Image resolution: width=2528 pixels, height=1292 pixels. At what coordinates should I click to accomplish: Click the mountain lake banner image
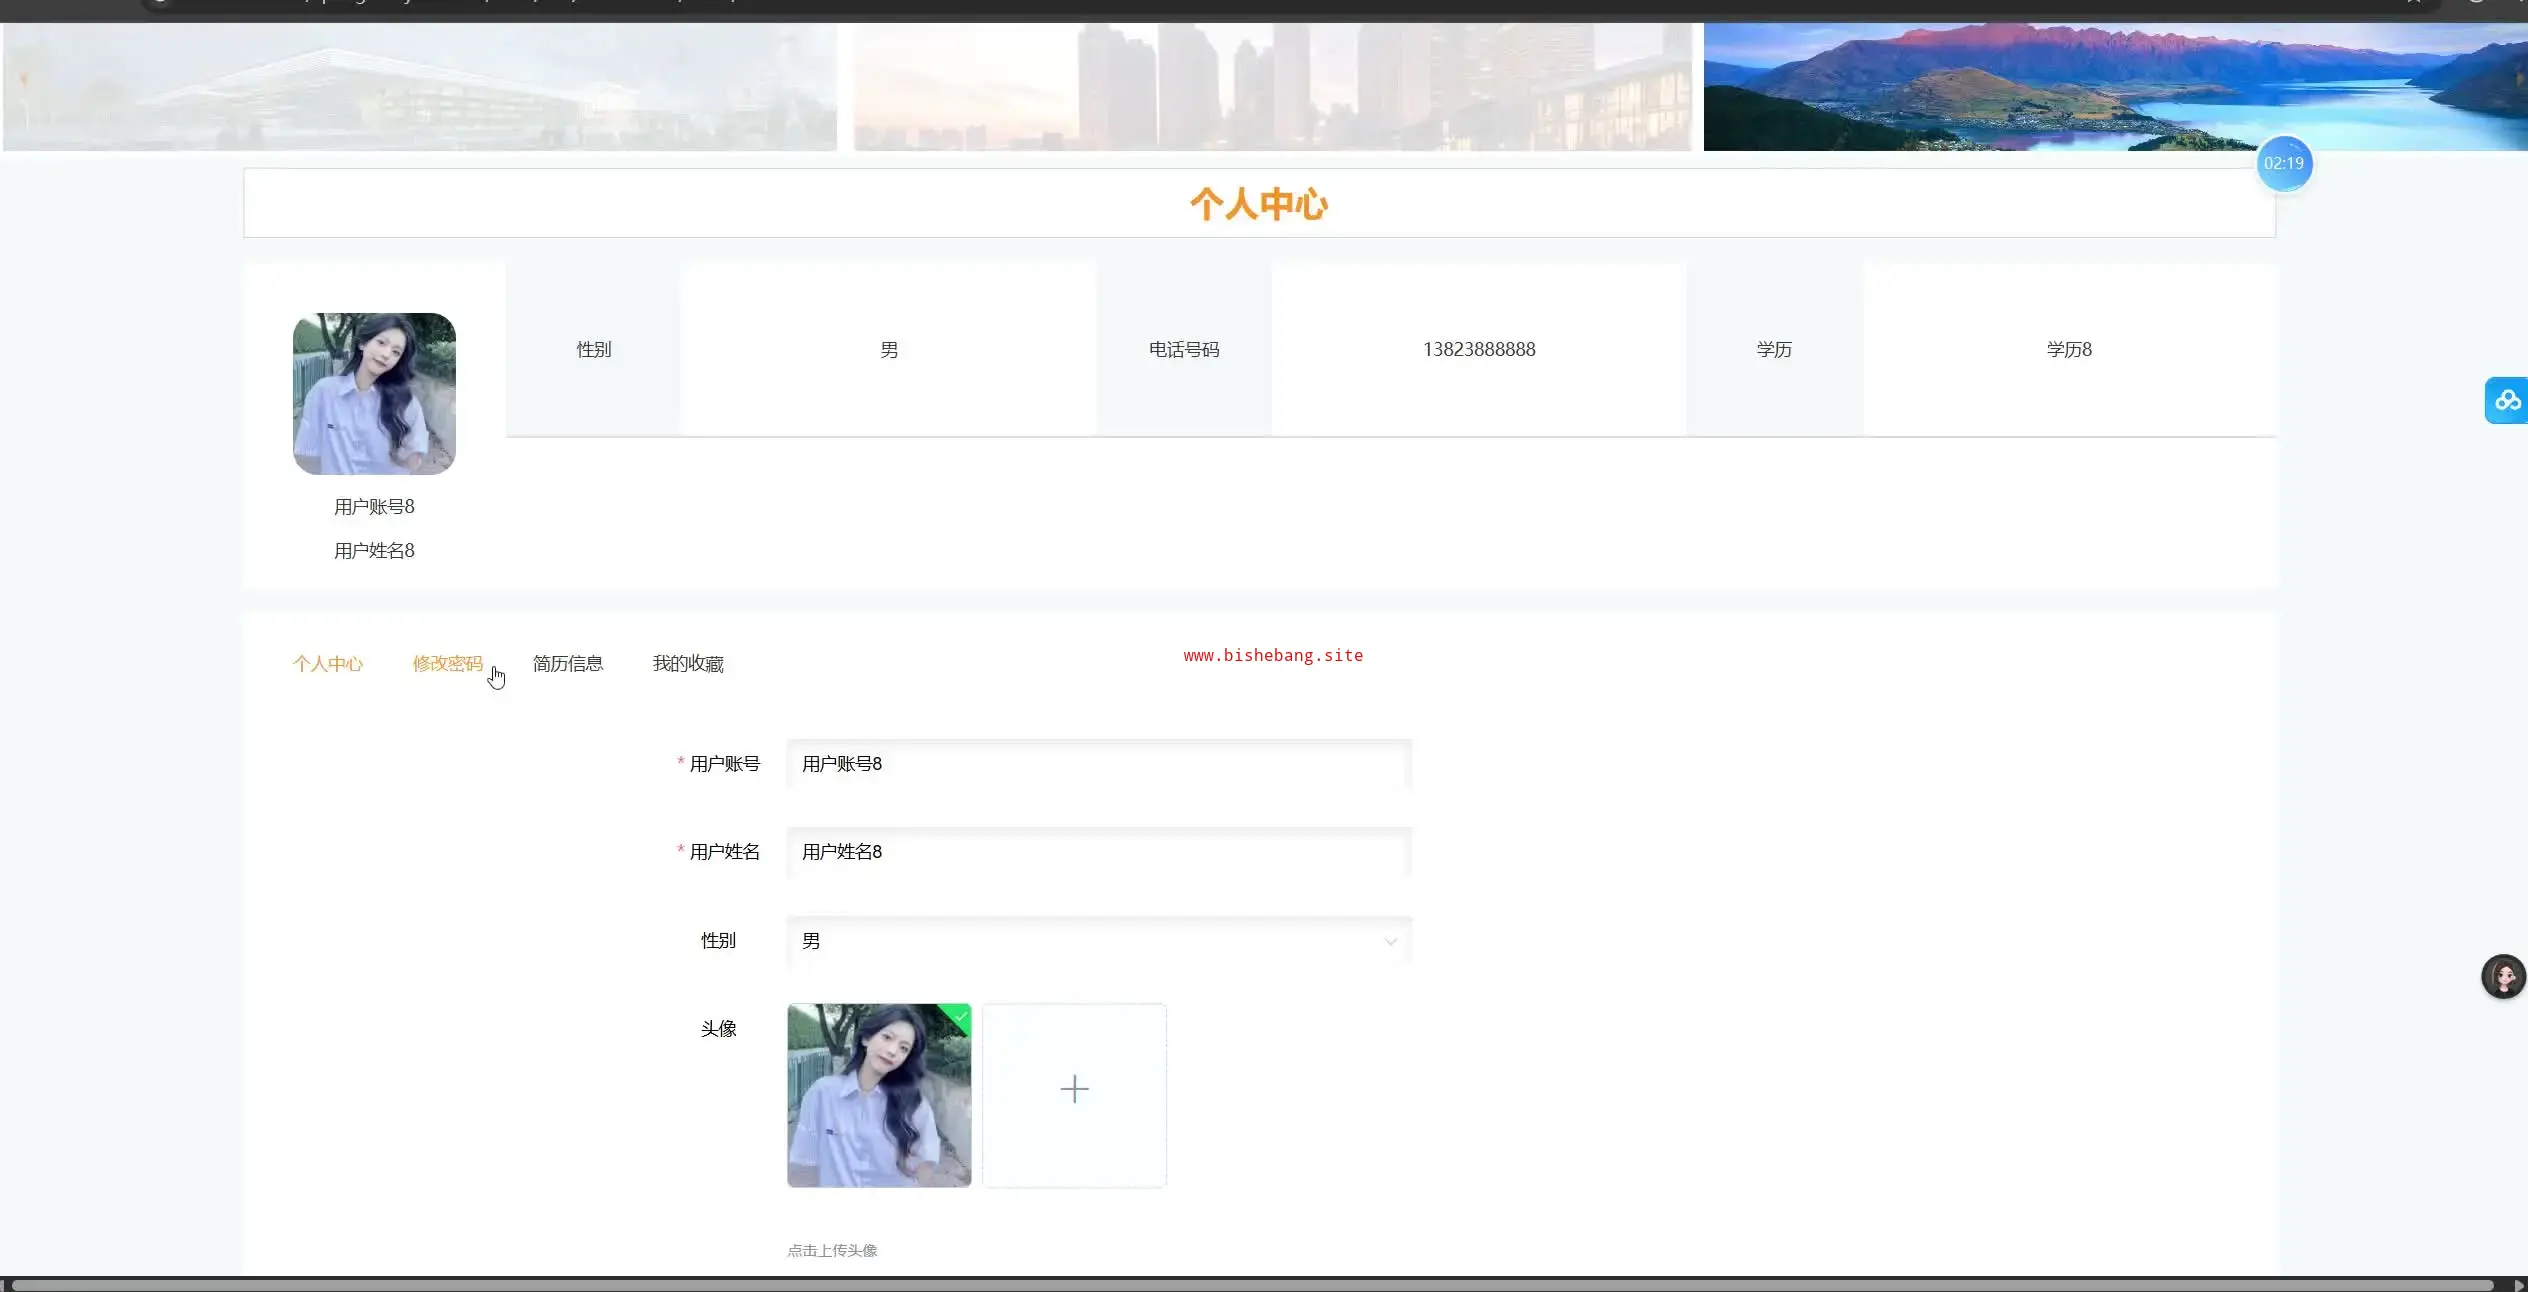coord(2114,87)
